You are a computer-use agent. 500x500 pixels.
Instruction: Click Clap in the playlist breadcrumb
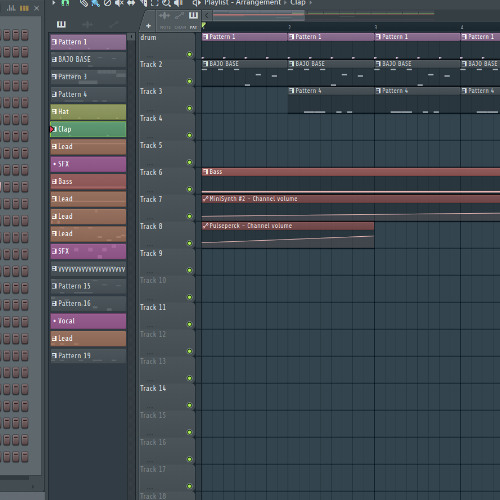(x=297, y=3)
